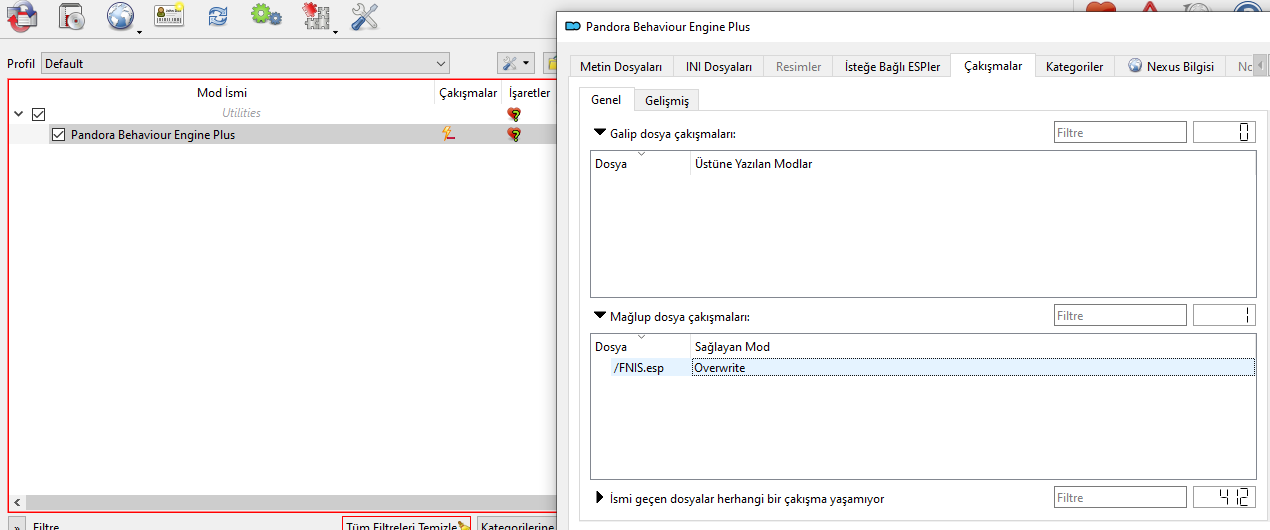Select Pandora Behaviour Engine Plus mod name

point(153,134)
